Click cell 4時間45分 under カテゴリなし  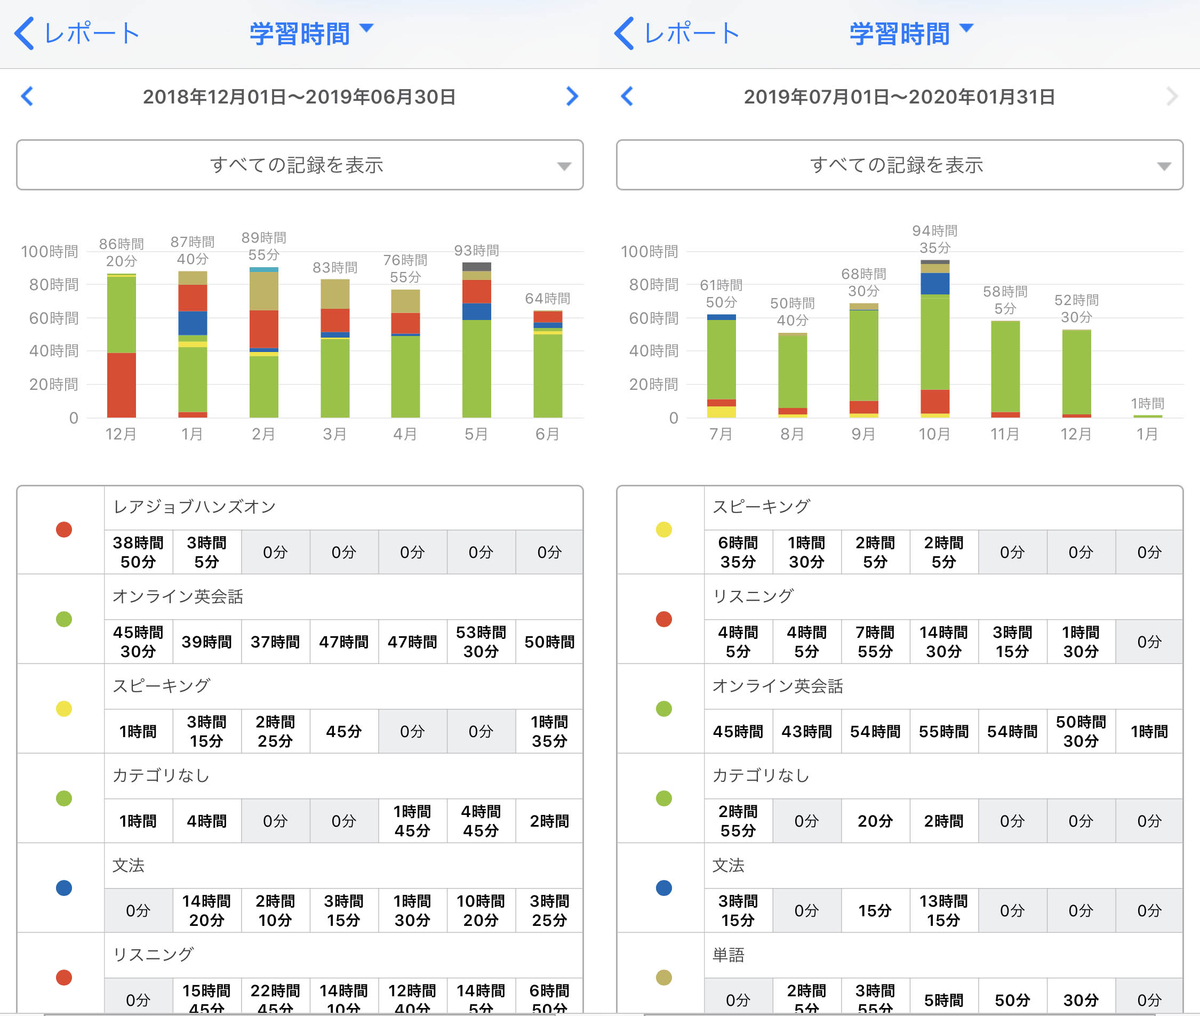click(x=481, y=821)
